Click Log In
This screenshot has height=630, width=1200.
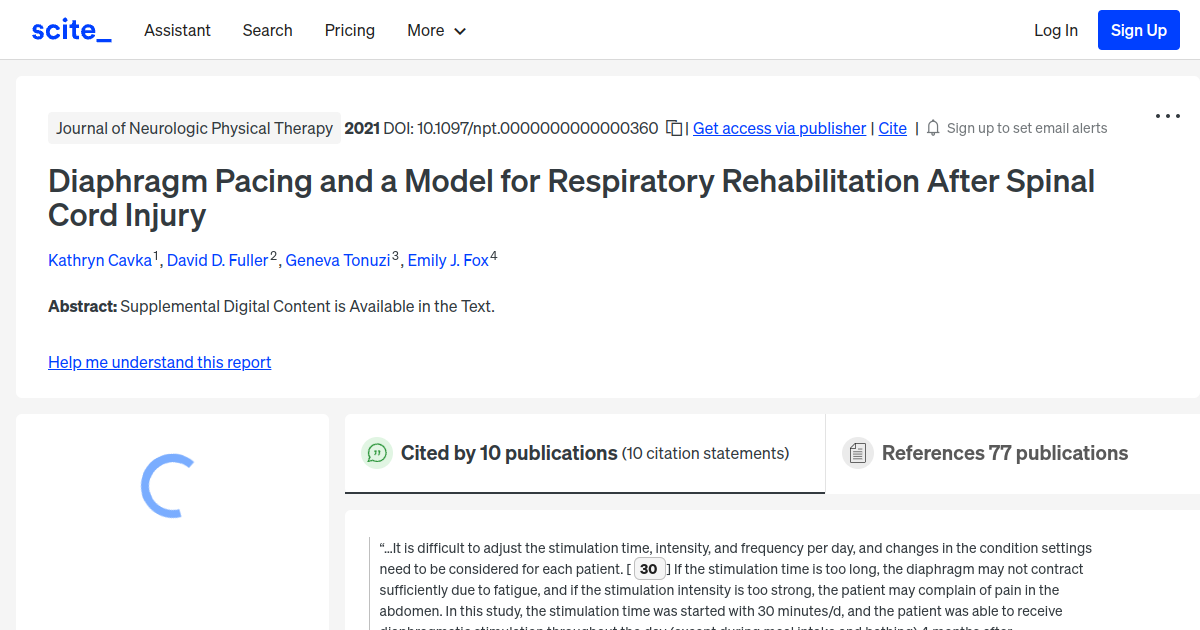click(x=1055, y=30)
